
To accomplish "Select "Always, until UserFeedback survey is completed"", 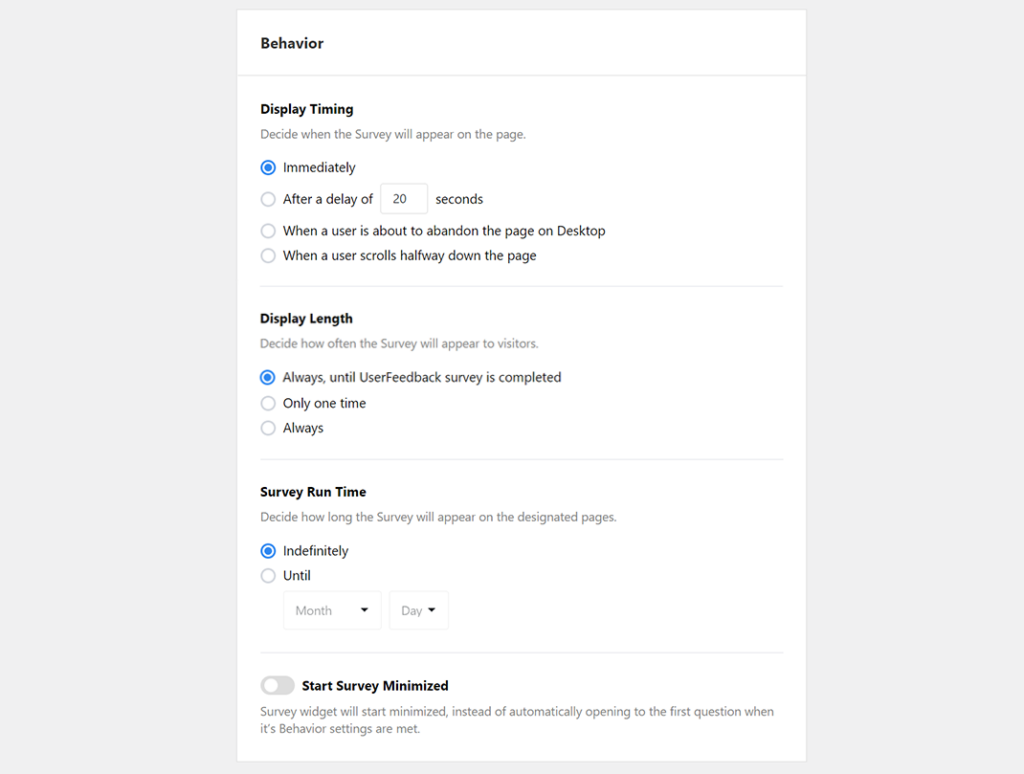I will coord(268,377).
